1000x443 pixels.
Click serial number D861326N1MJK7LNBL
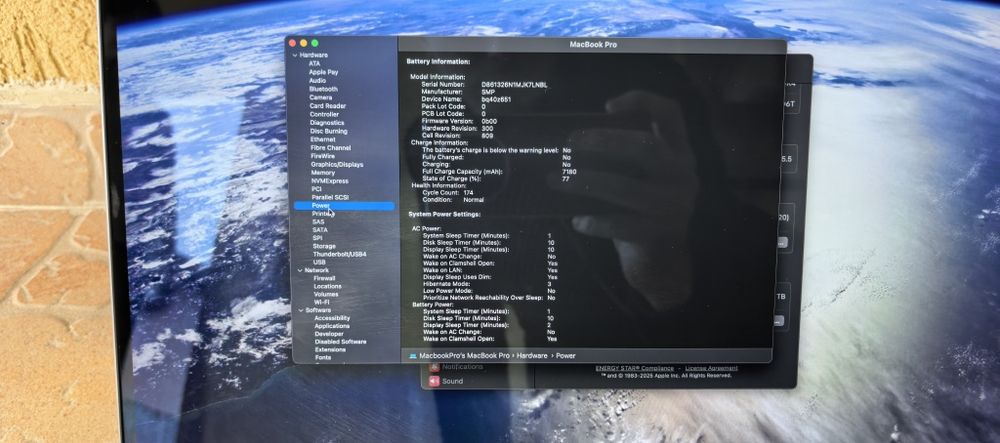(x=515, y=85)
